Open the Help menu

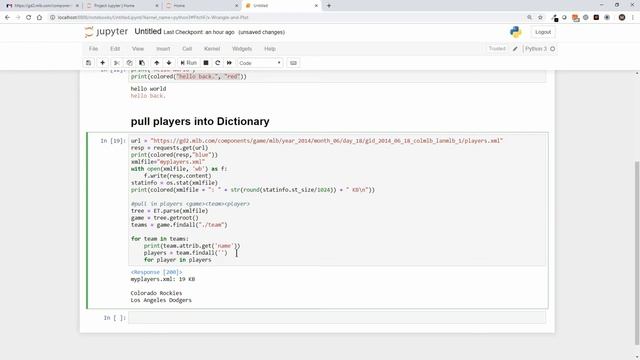tap(270, 49)
